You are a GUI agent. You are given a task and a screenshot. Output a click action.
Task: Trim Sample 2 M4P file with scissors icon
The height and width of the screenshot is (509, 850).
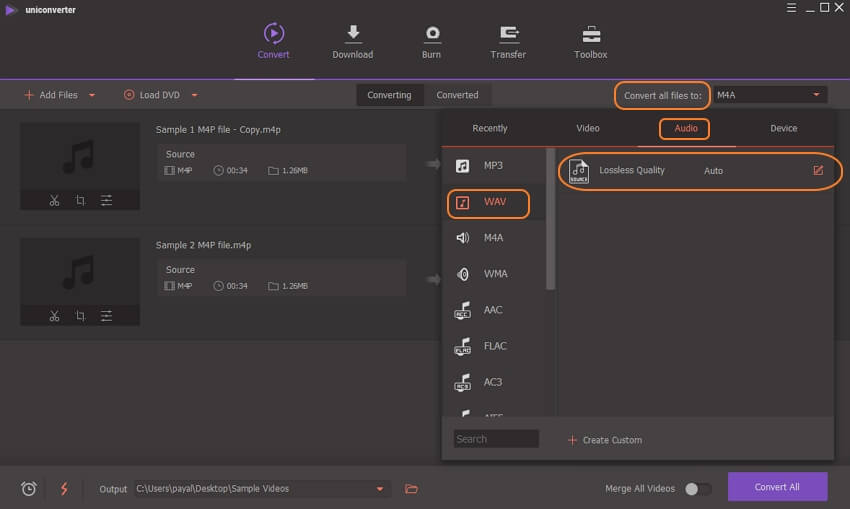click(54, 316)
